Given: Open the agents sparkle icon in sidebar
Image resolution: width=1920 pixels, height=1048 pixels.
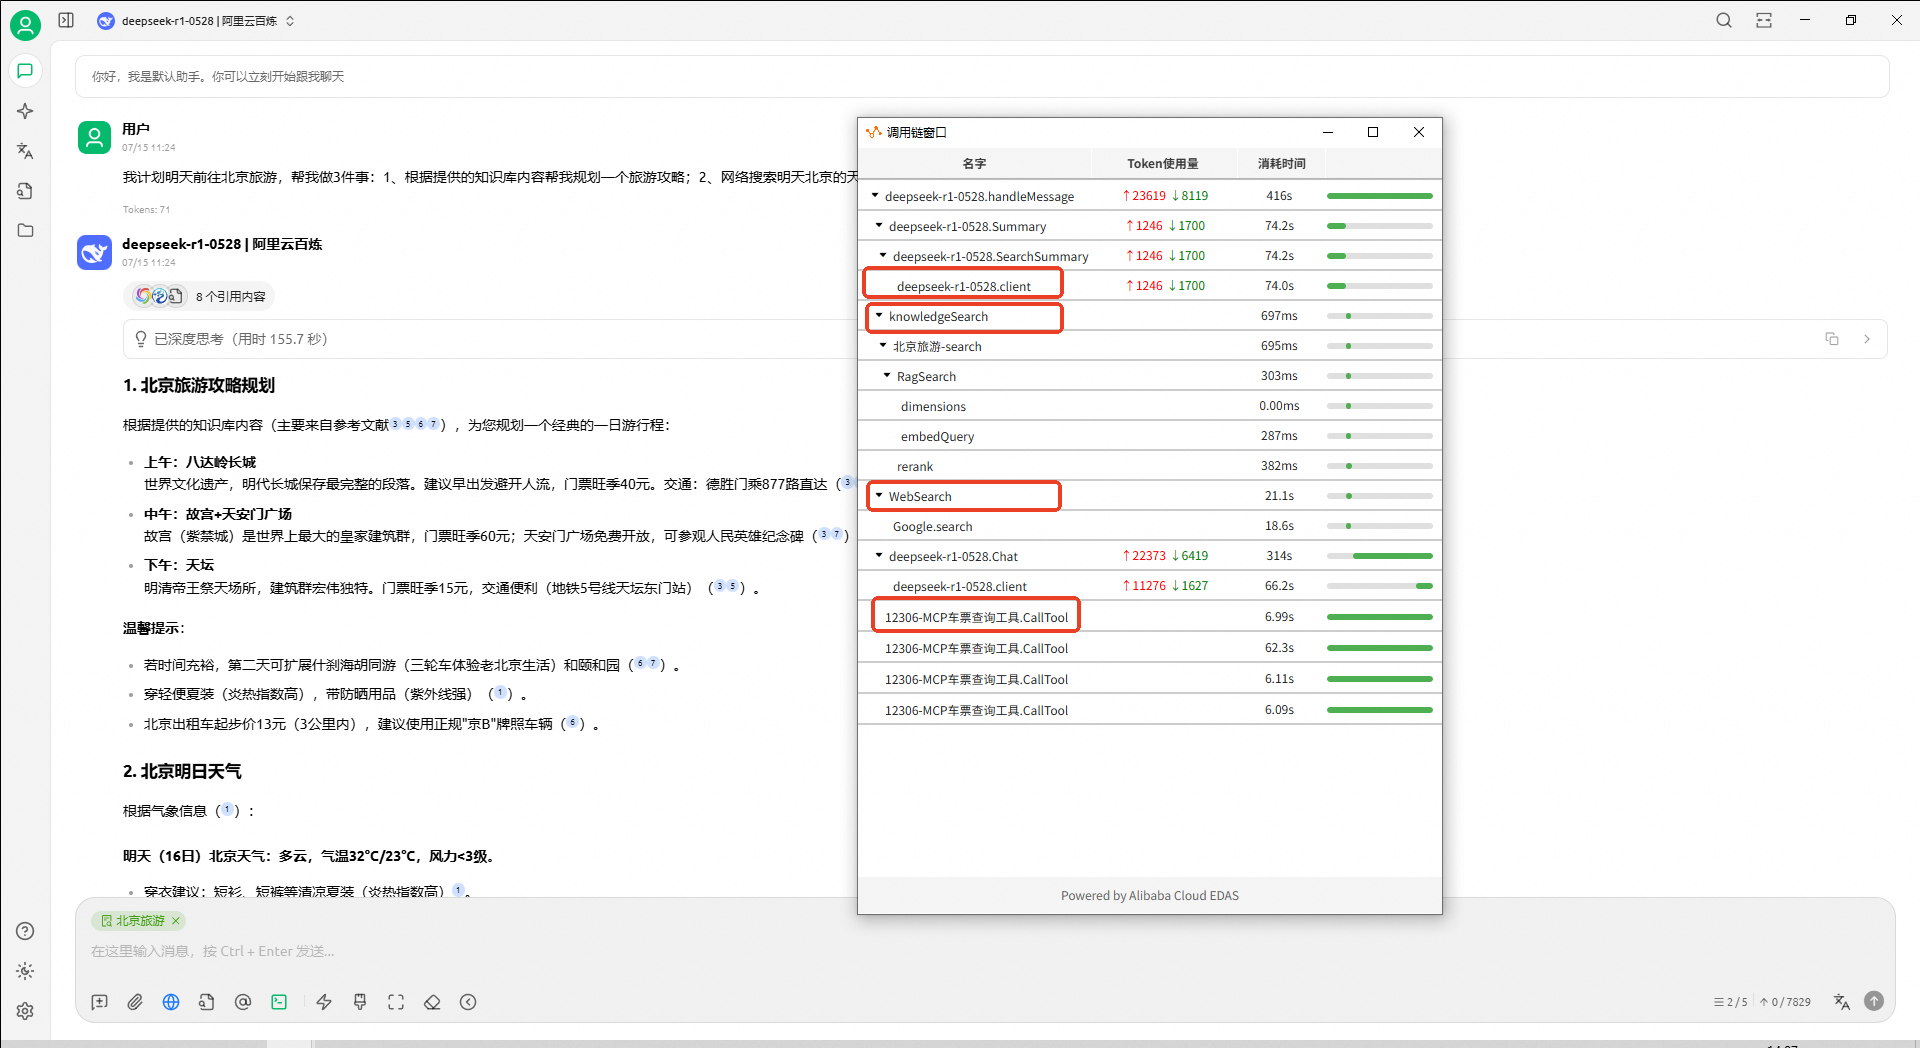Looking at the screenshot, I should click(x=25, y=111).
